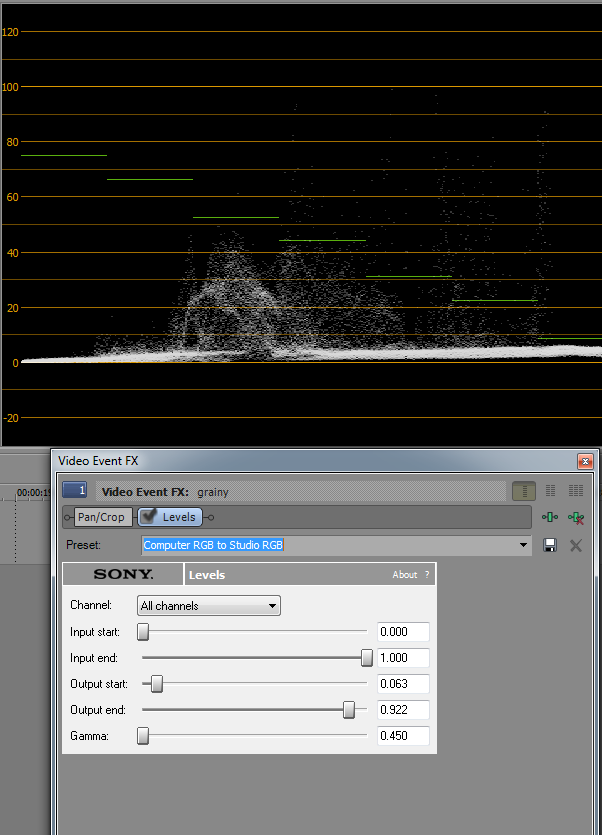Select the Levels effect in chain
602x835 pixels.
tap(179, 517)
